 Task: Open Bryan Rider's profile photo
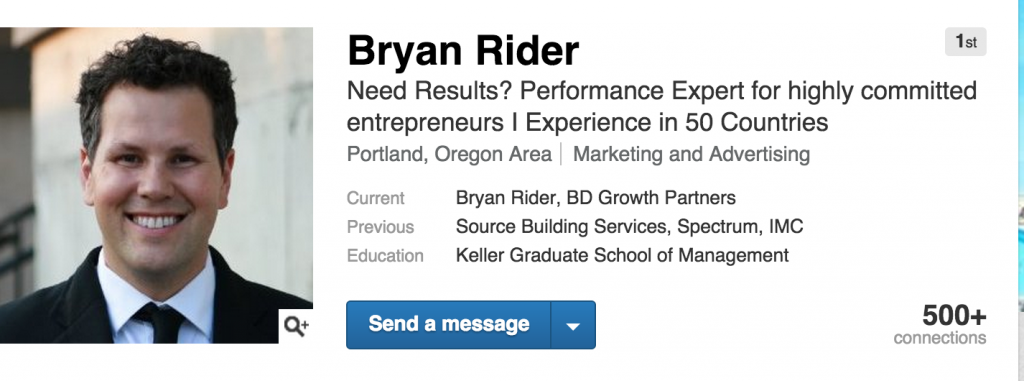coord(156,185)
